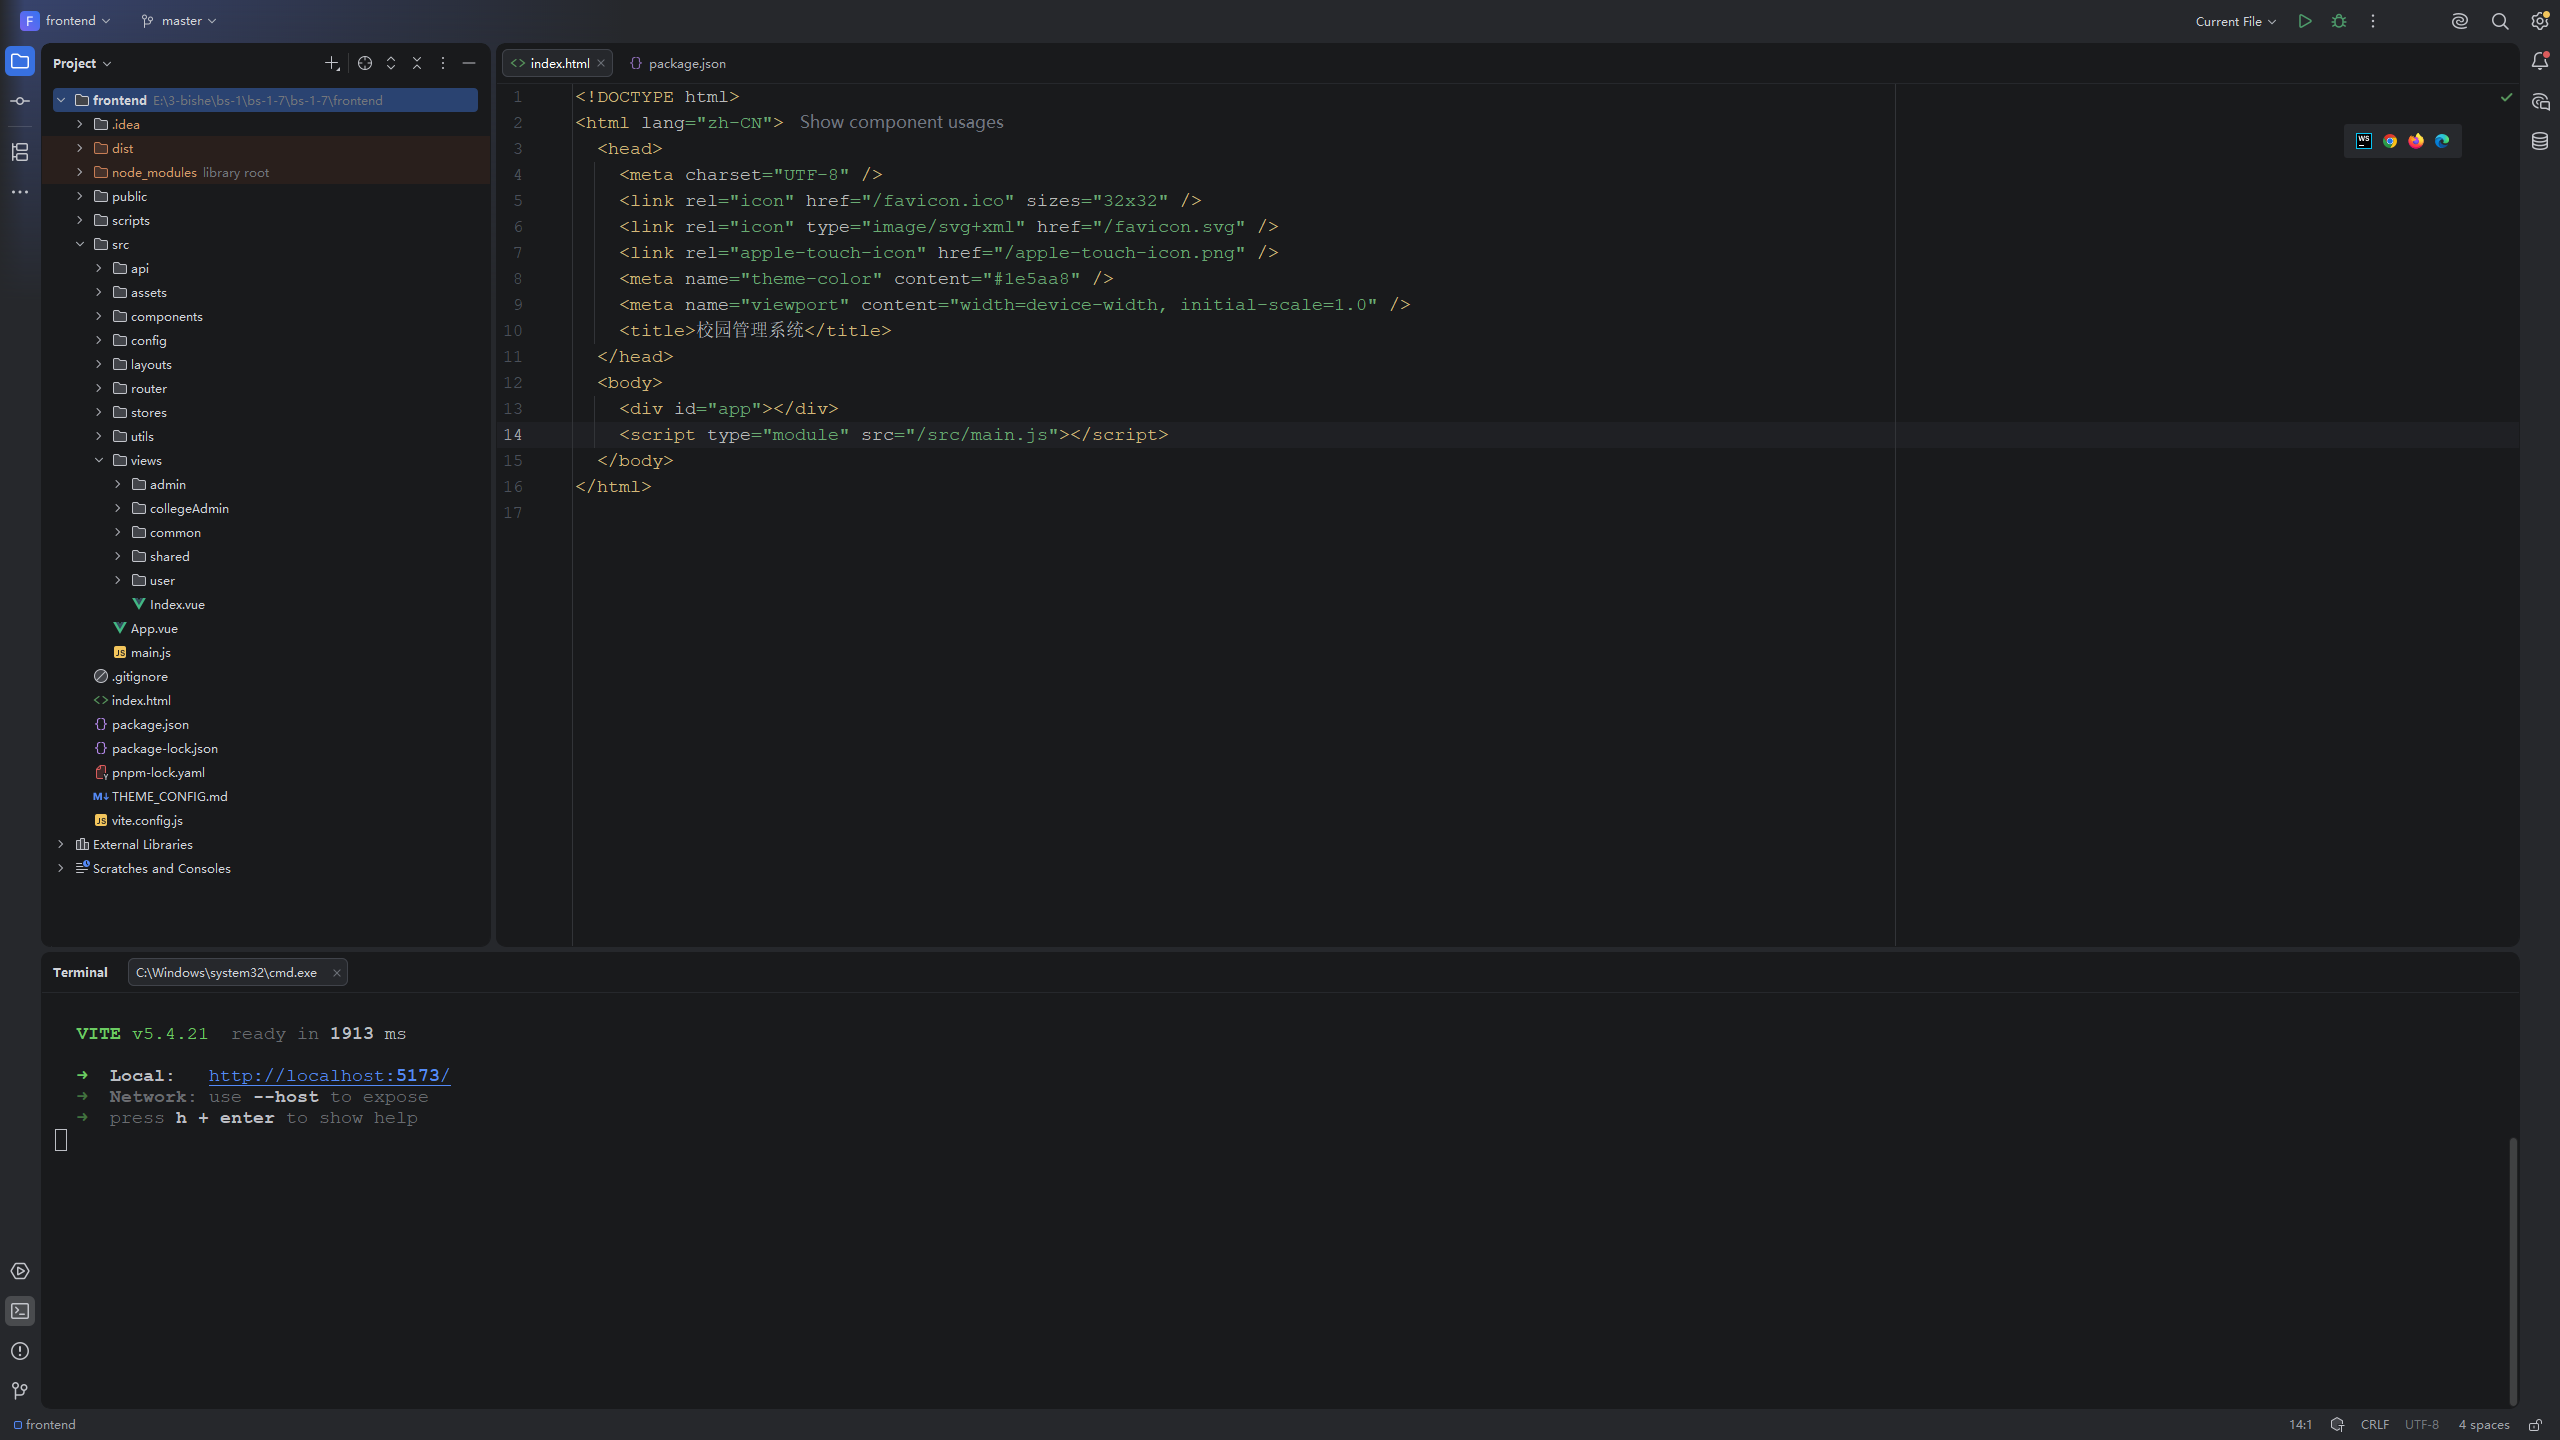Click Show component usages hint
Screen dimensions: 2560x1440
(901, 122)
